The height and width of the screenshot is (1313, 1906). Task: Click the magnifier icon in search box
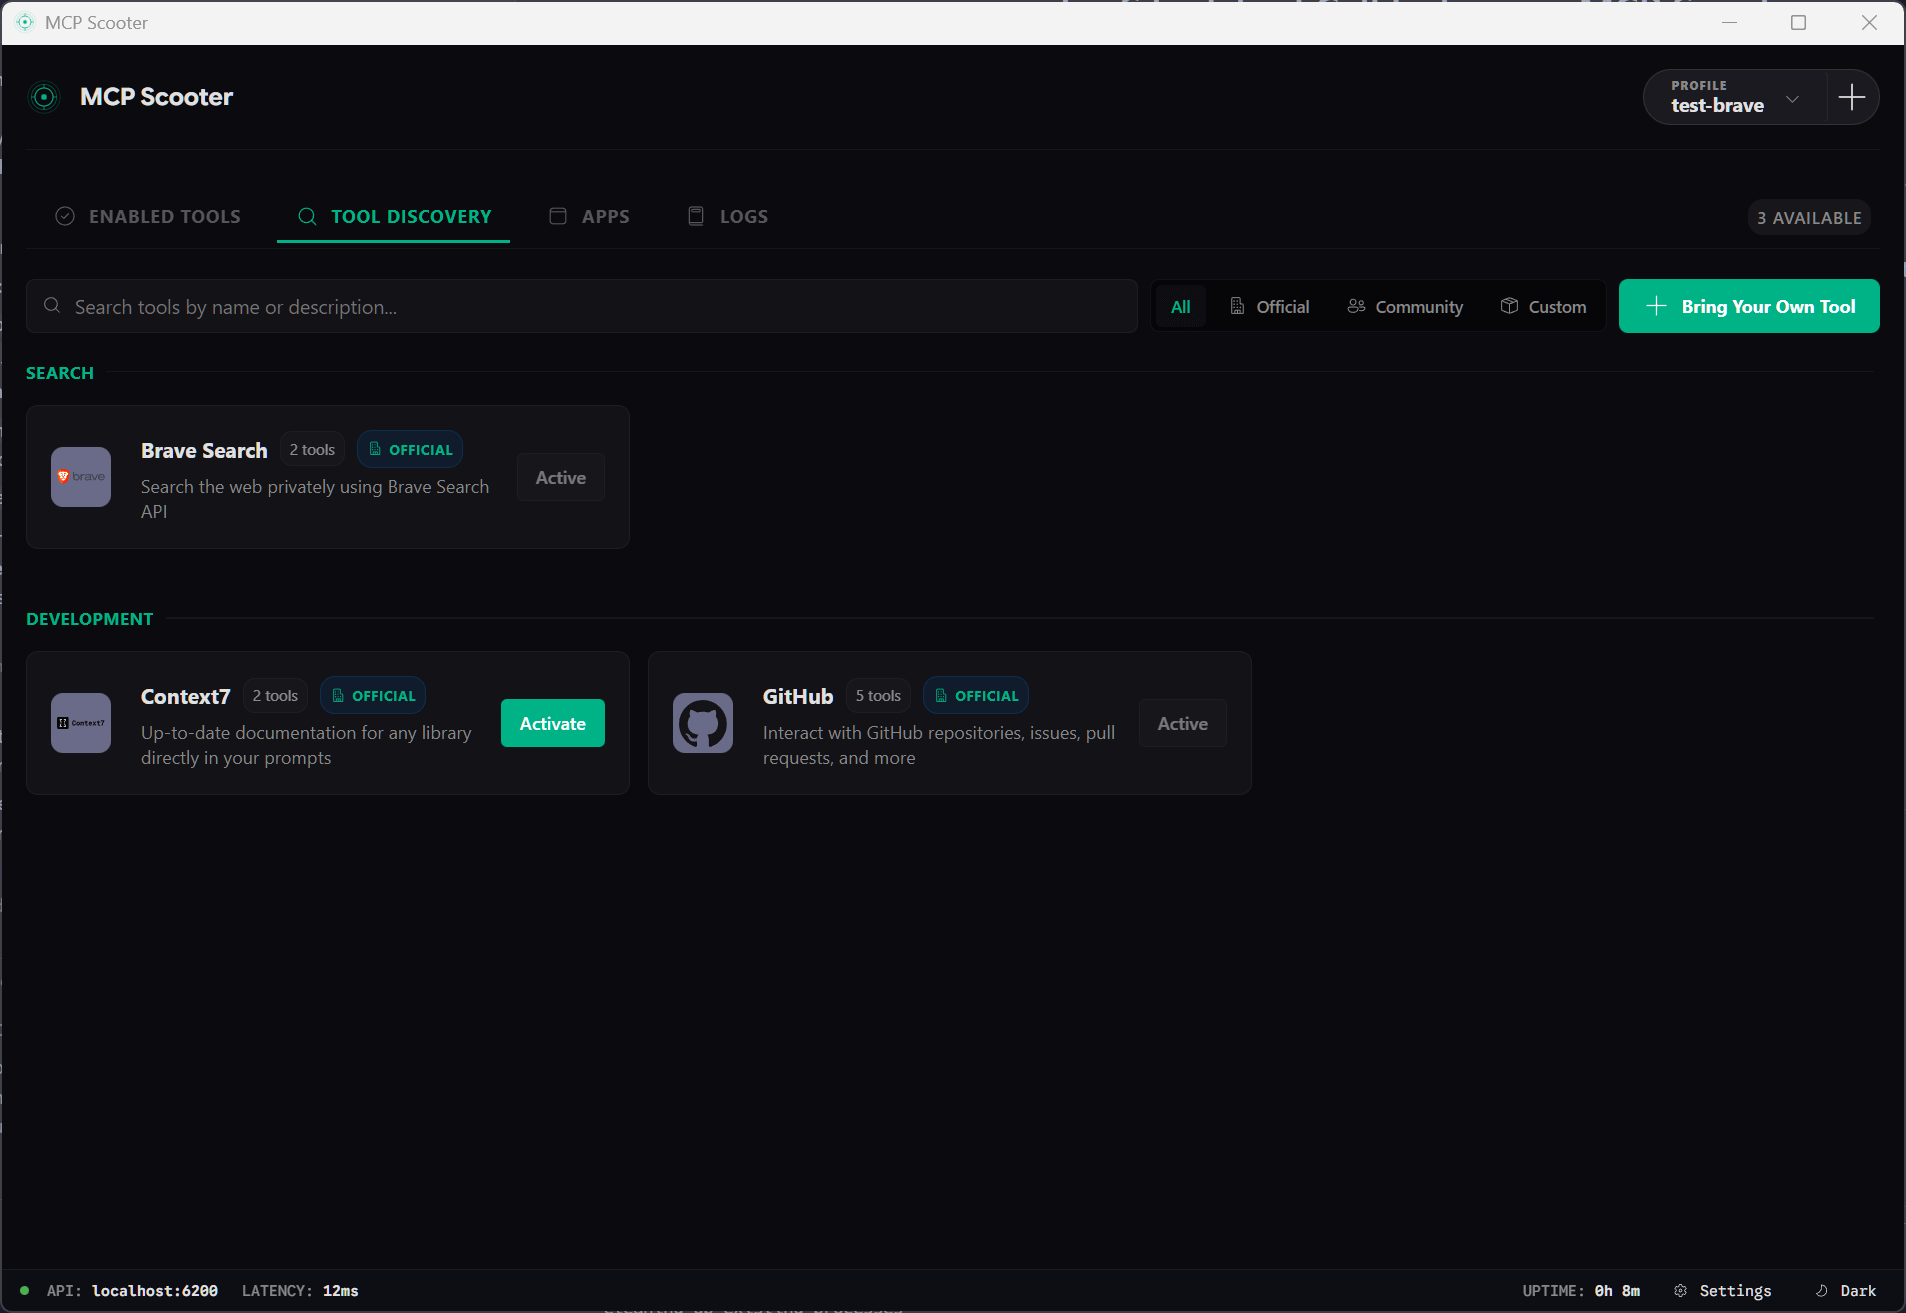(52, 305)
